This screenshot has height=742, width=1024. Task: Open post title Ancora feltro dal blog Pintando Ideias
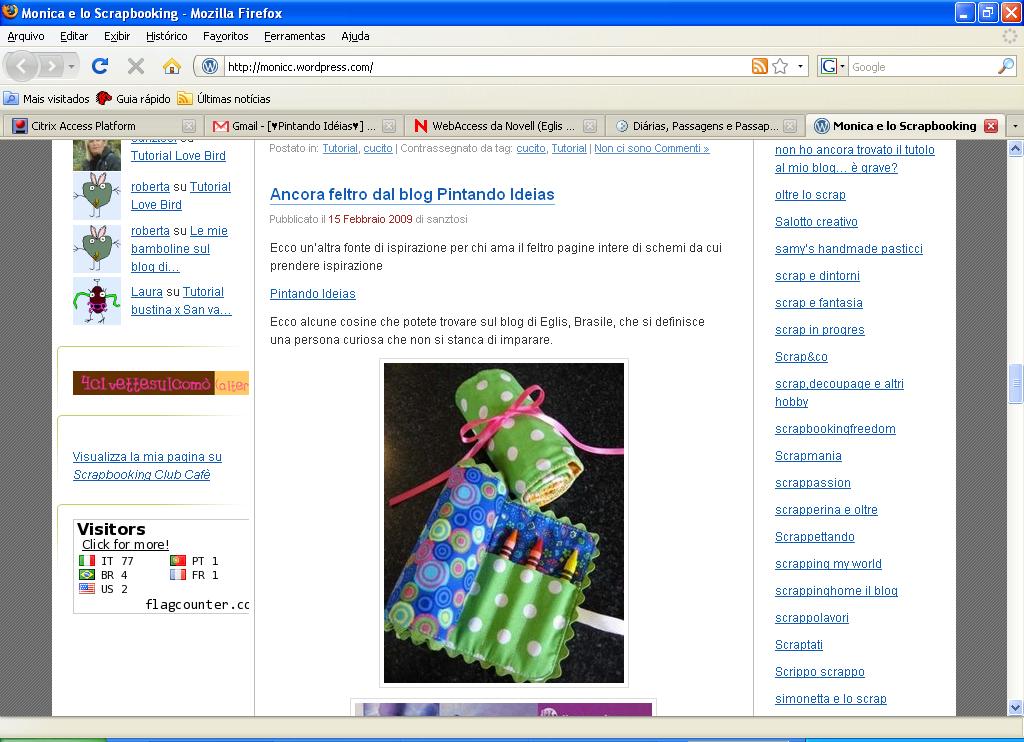tap(412, 195)
